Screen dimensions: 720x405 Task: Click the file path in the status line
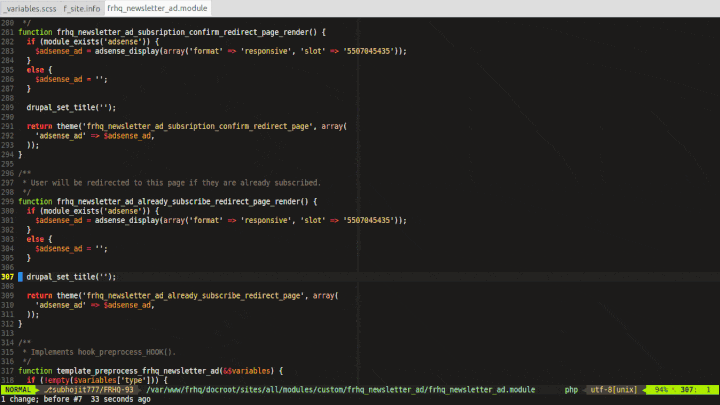(342, 389)
